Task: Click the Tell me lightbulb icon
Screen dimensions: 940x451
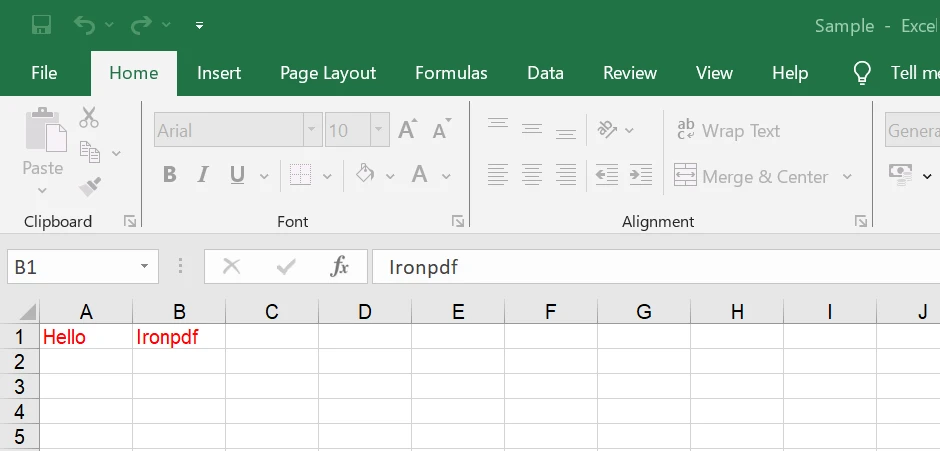Action: [862, 73]
